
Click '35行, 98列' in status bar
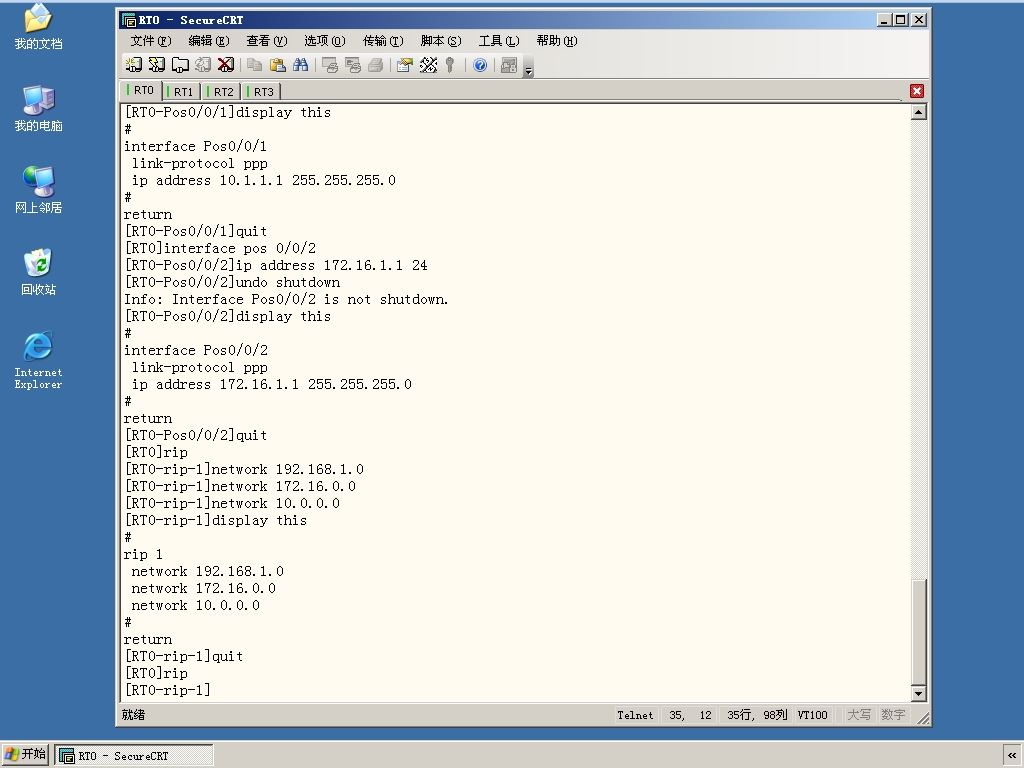[757, 715]
